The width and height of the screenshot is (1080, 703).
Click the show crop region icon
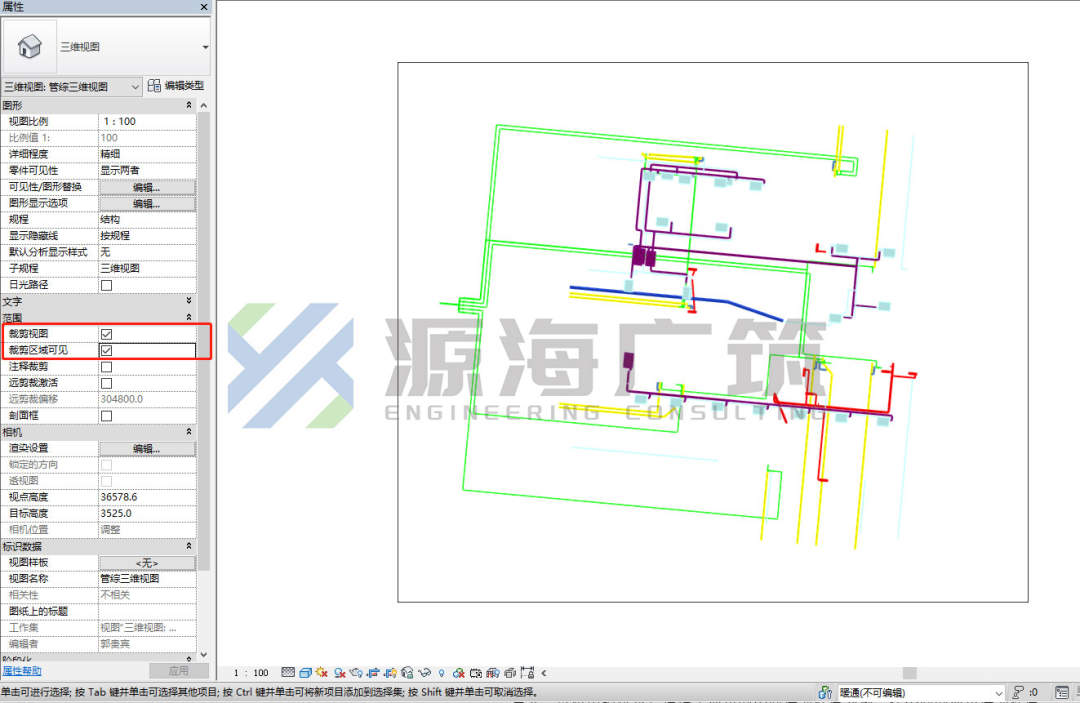coord(391,673)
